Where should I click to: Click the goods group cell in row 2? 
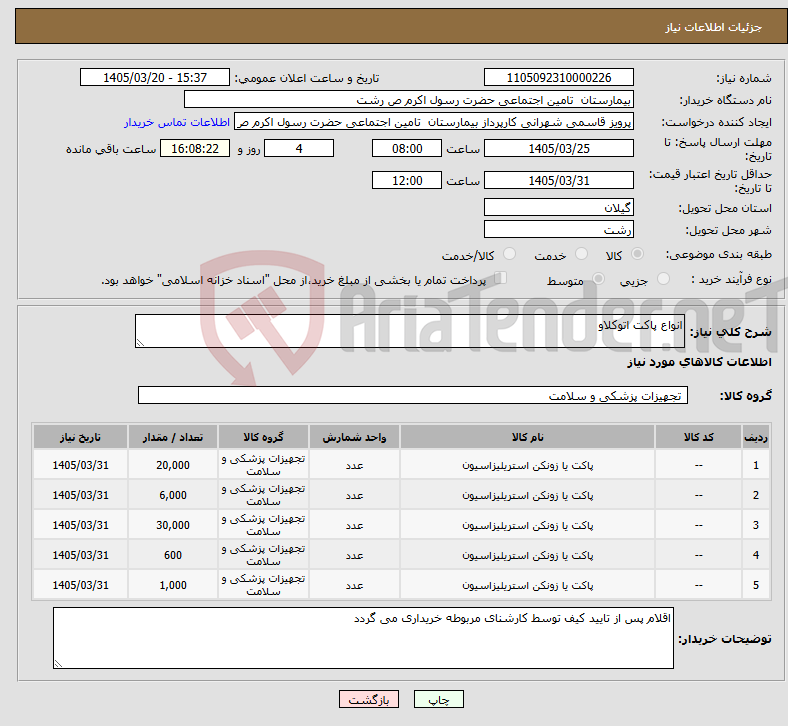pos(263,495)
